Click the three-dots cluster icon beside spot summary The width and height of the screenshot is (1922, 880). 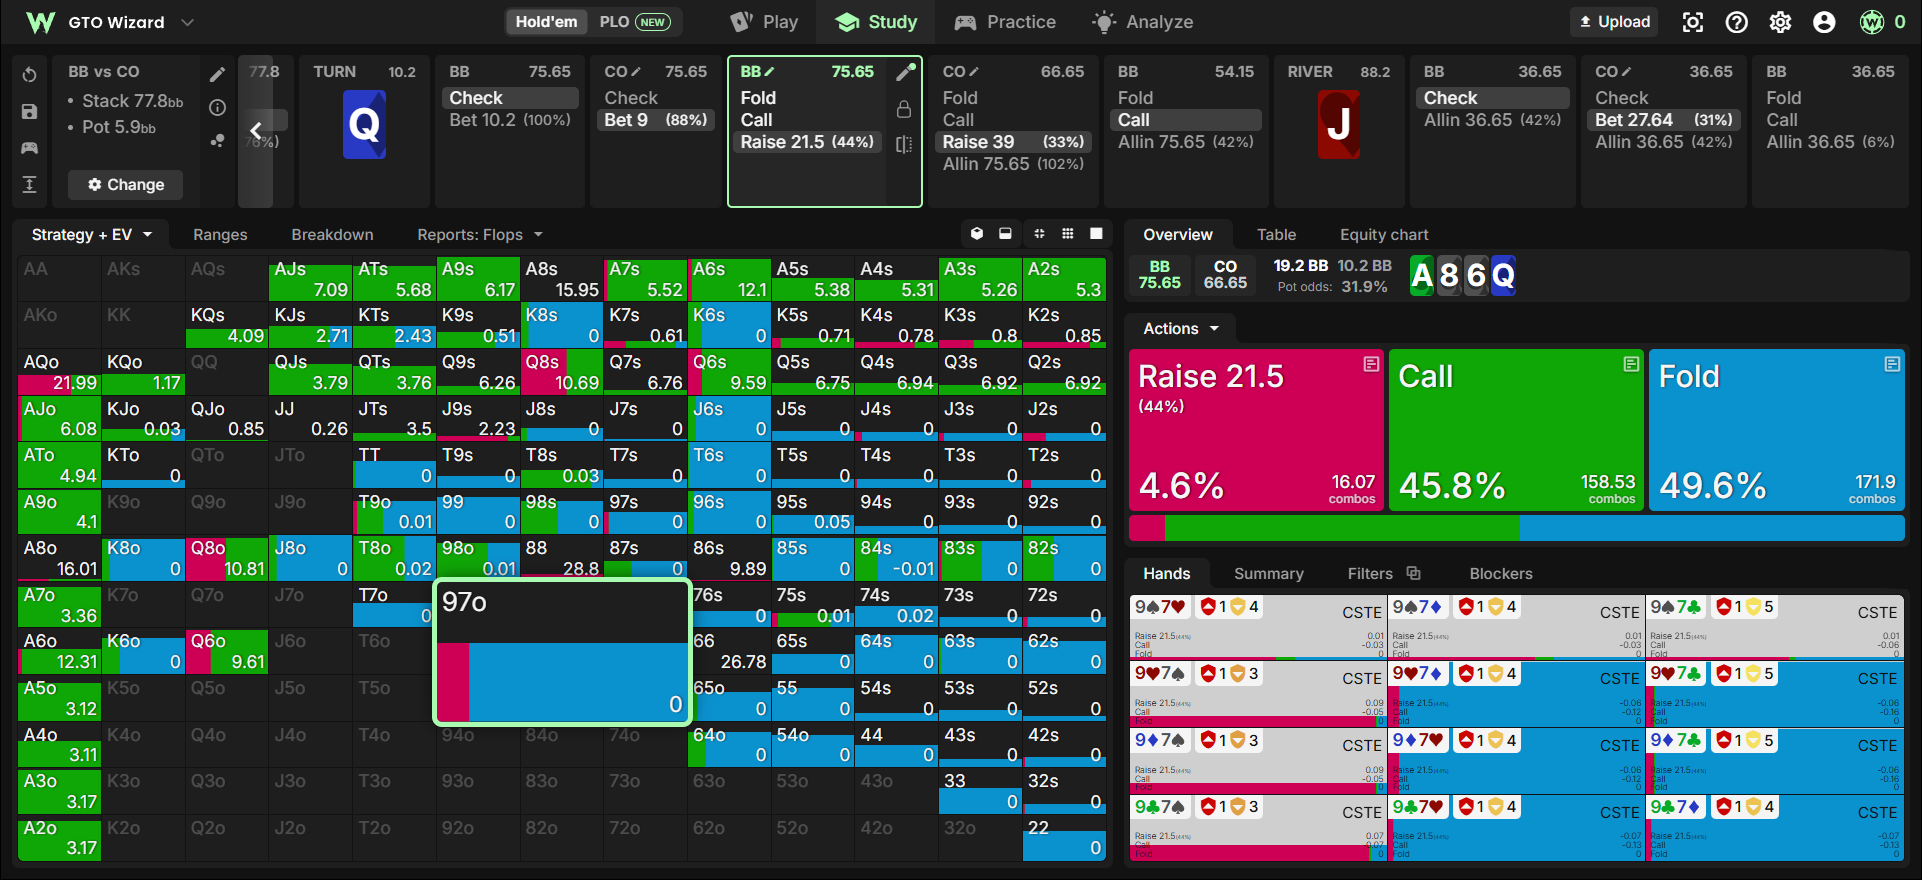point(217,141)
